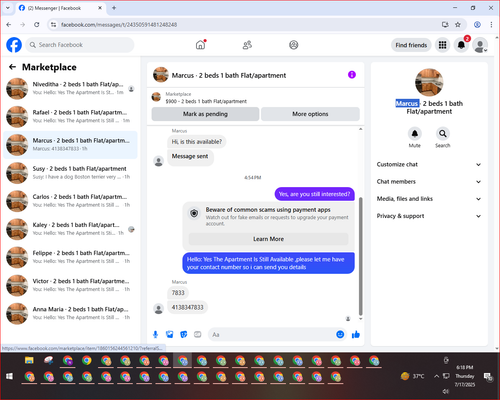
Task: Attach a file with the photo icon
Action: [x=170, y=334]
